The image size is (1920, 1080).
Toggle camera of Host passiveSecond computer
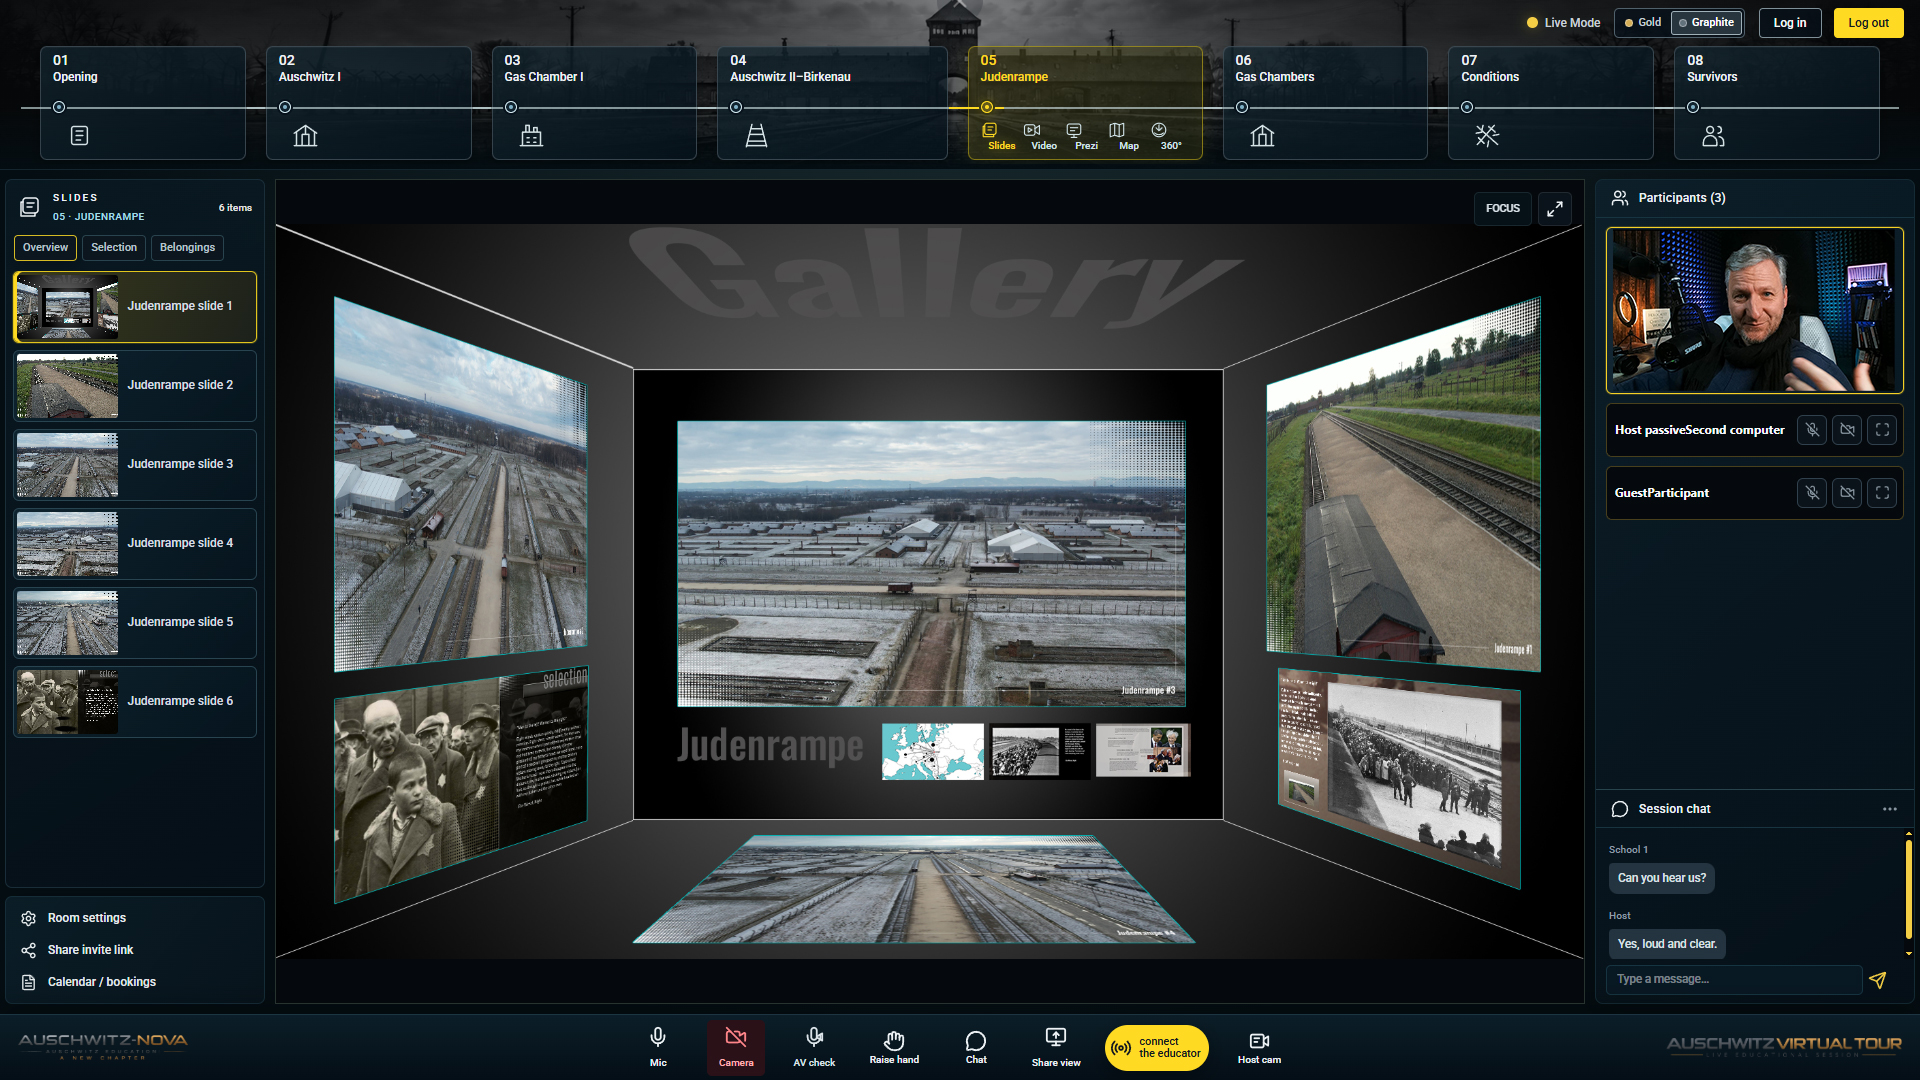[x=1847, y=430]
